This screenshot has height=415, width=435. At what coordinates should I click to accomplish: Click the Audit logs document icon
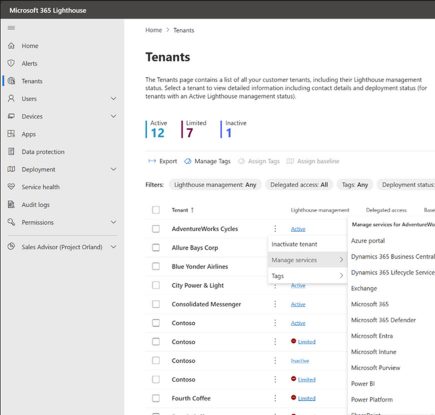11,204
